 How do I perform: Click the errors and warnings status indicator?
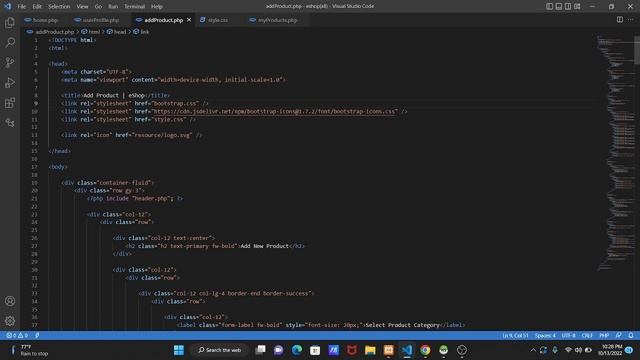click(17, 336)
